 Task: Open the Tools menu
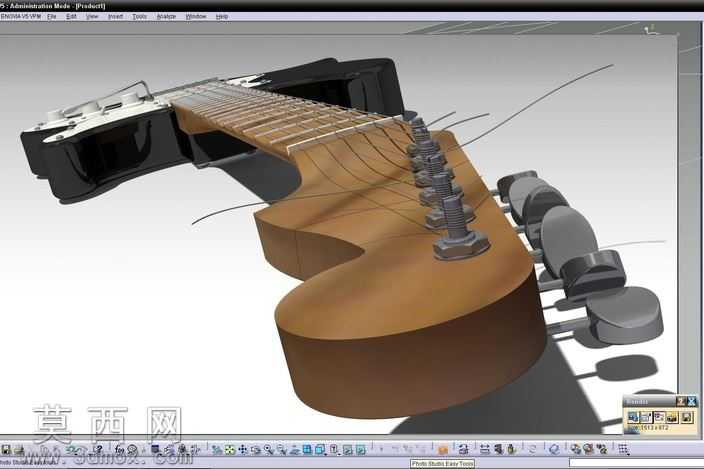point(140,16)
